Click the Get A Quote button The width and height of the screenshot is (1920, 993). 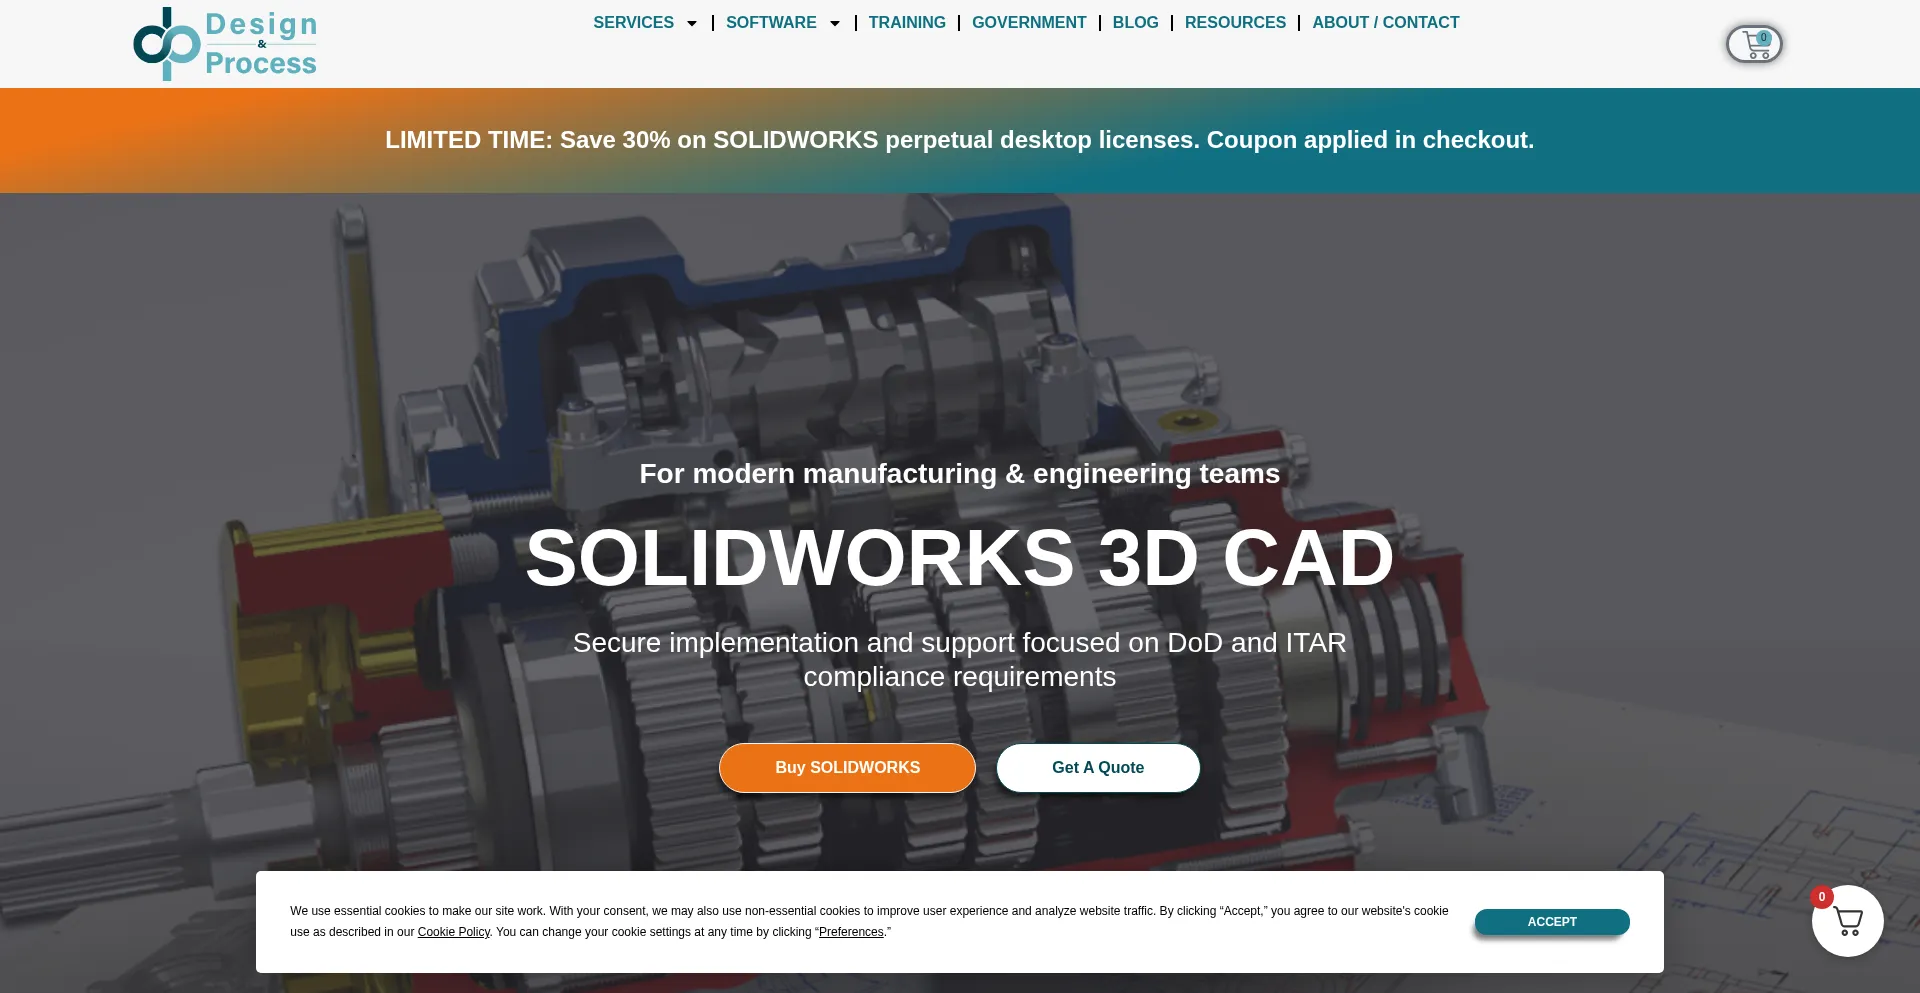(1097, 768)
